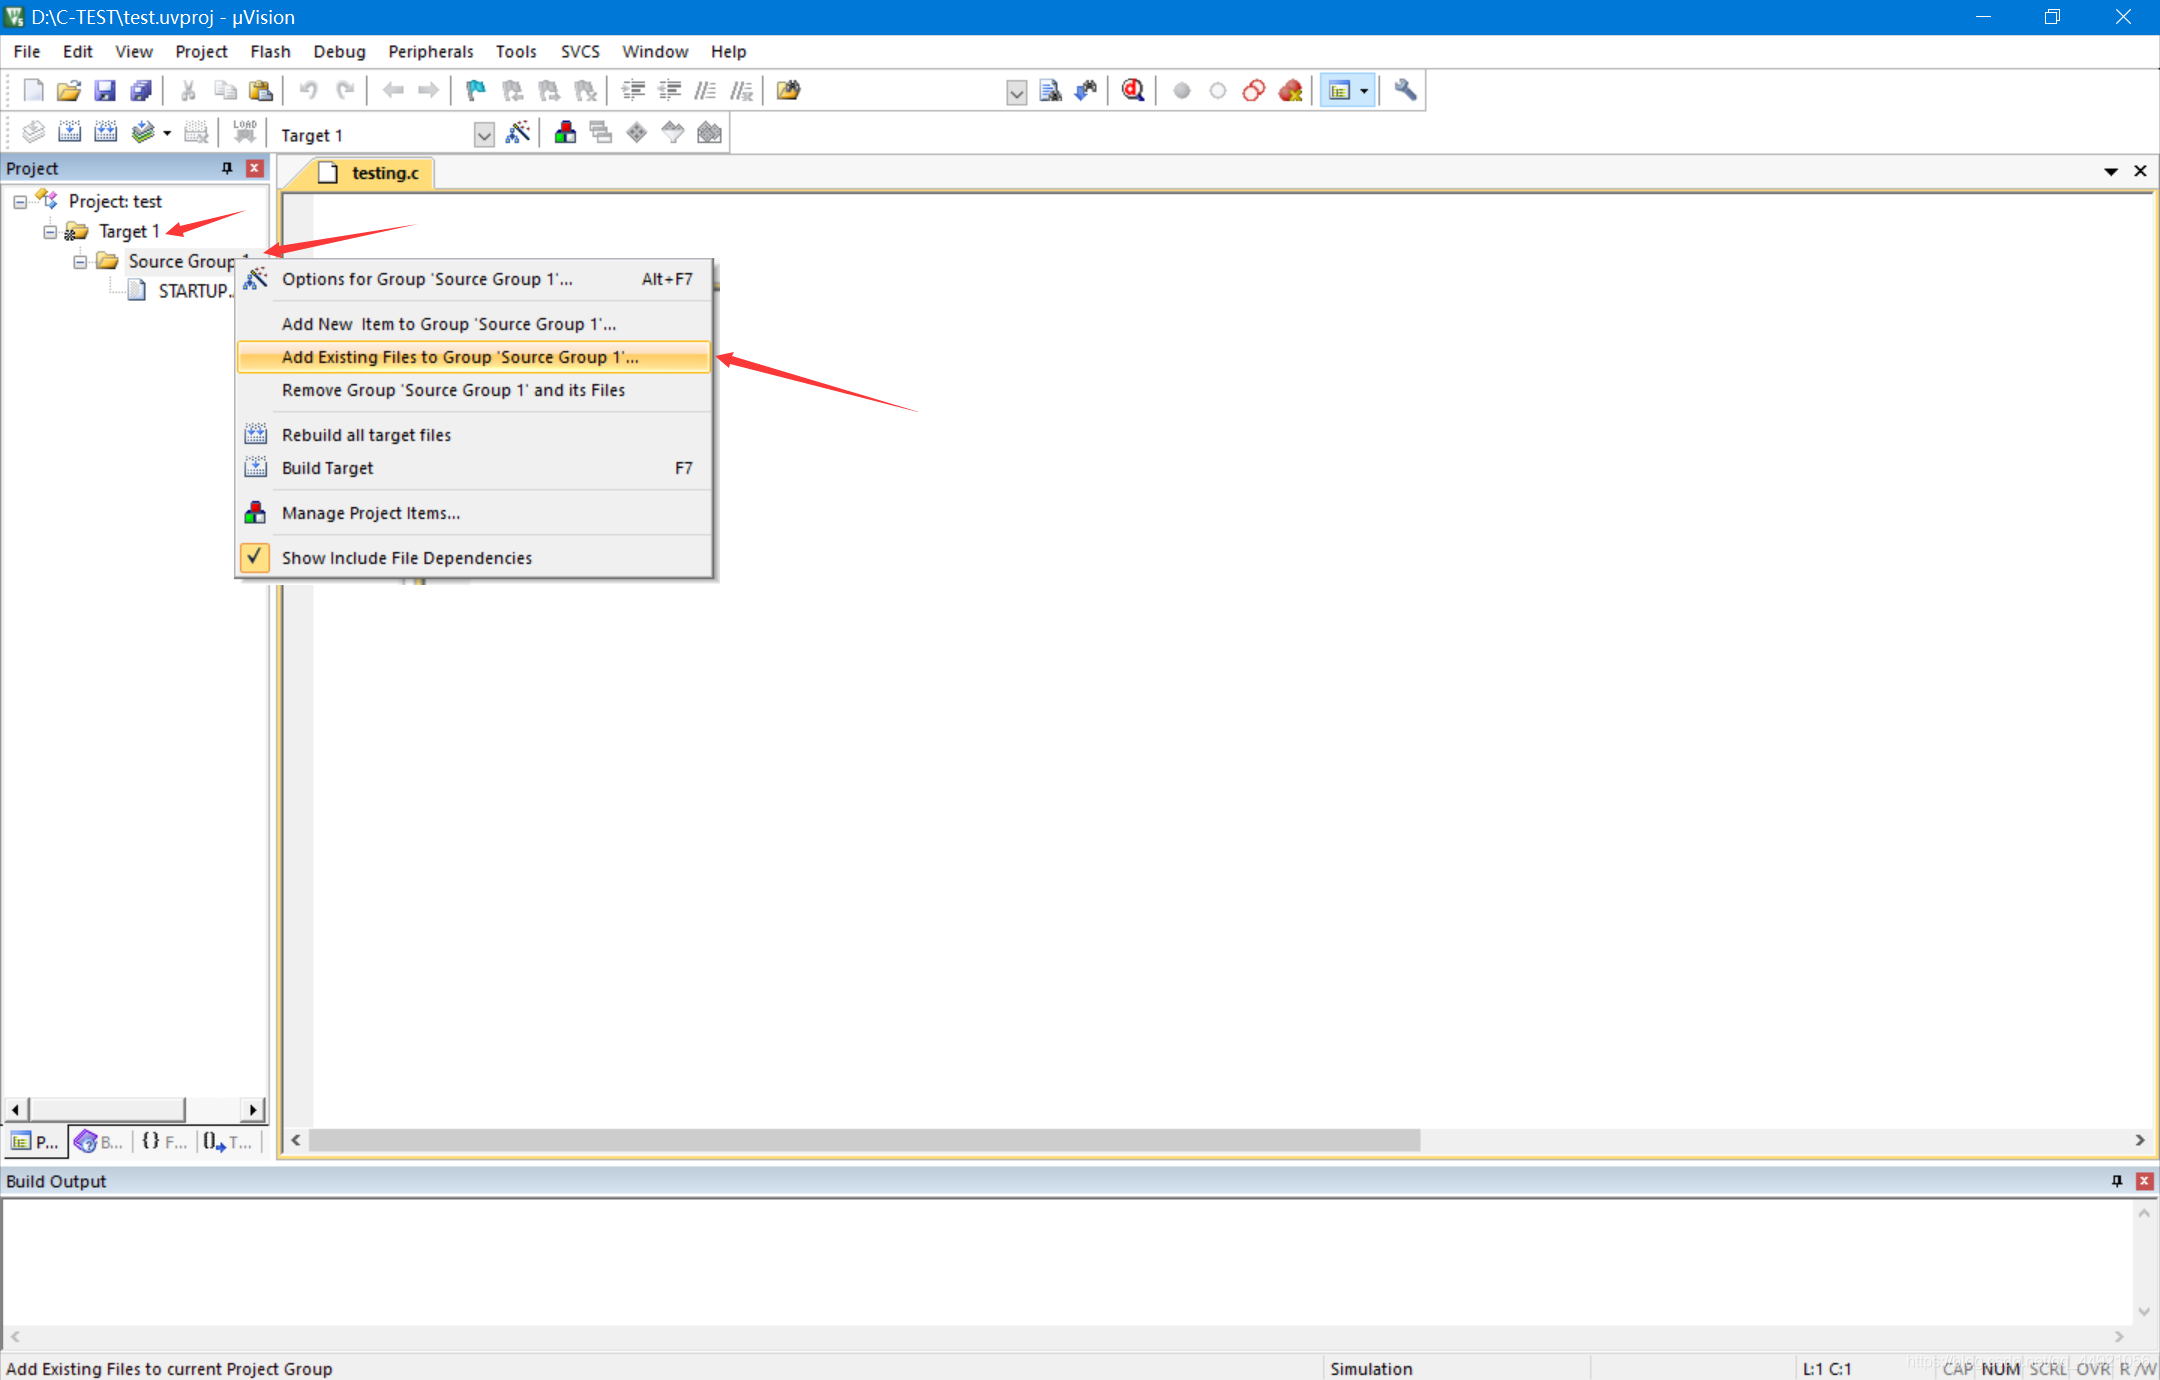This screenshot has height=1380, width=2160.
Task: Select Build Target in the context menu
Action: pos(328,468)
